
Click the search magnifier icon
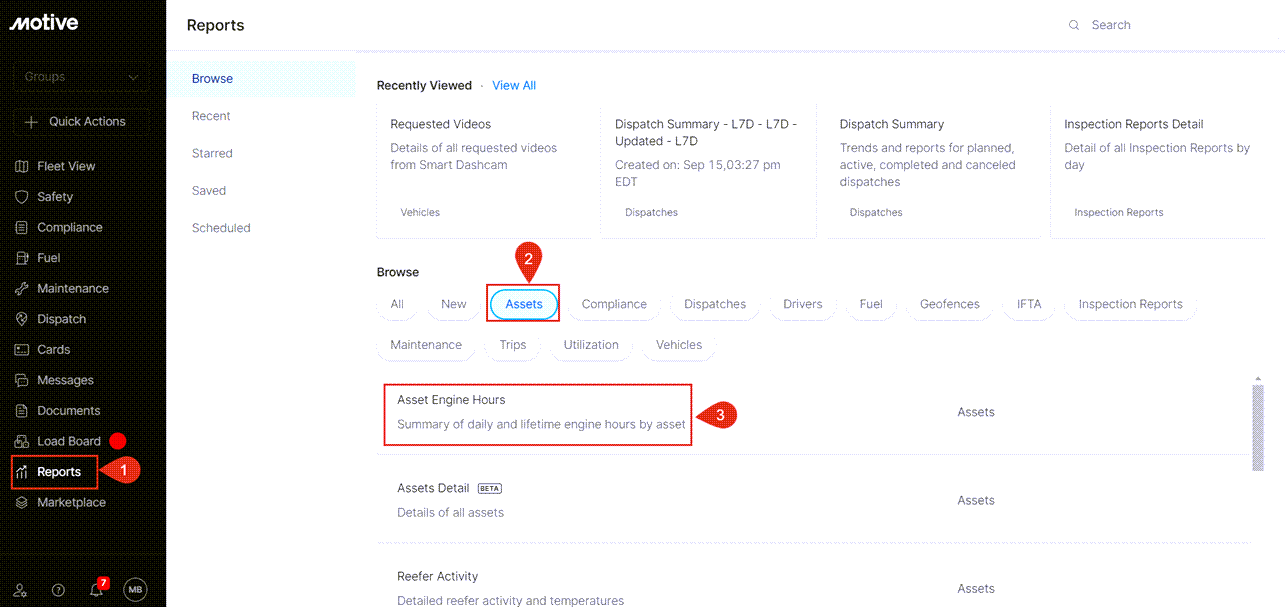click(1074, 25)
